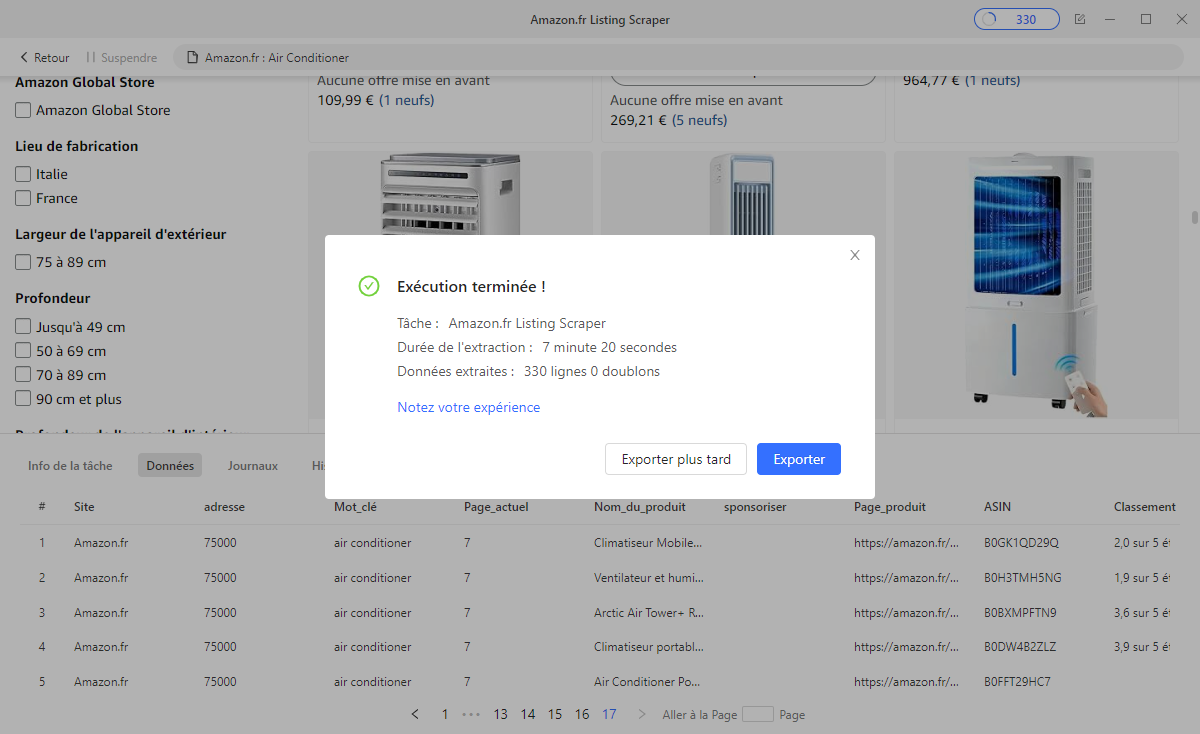Go to results page 16
The width and height of the screenshot is (1200, 734).
582,714
